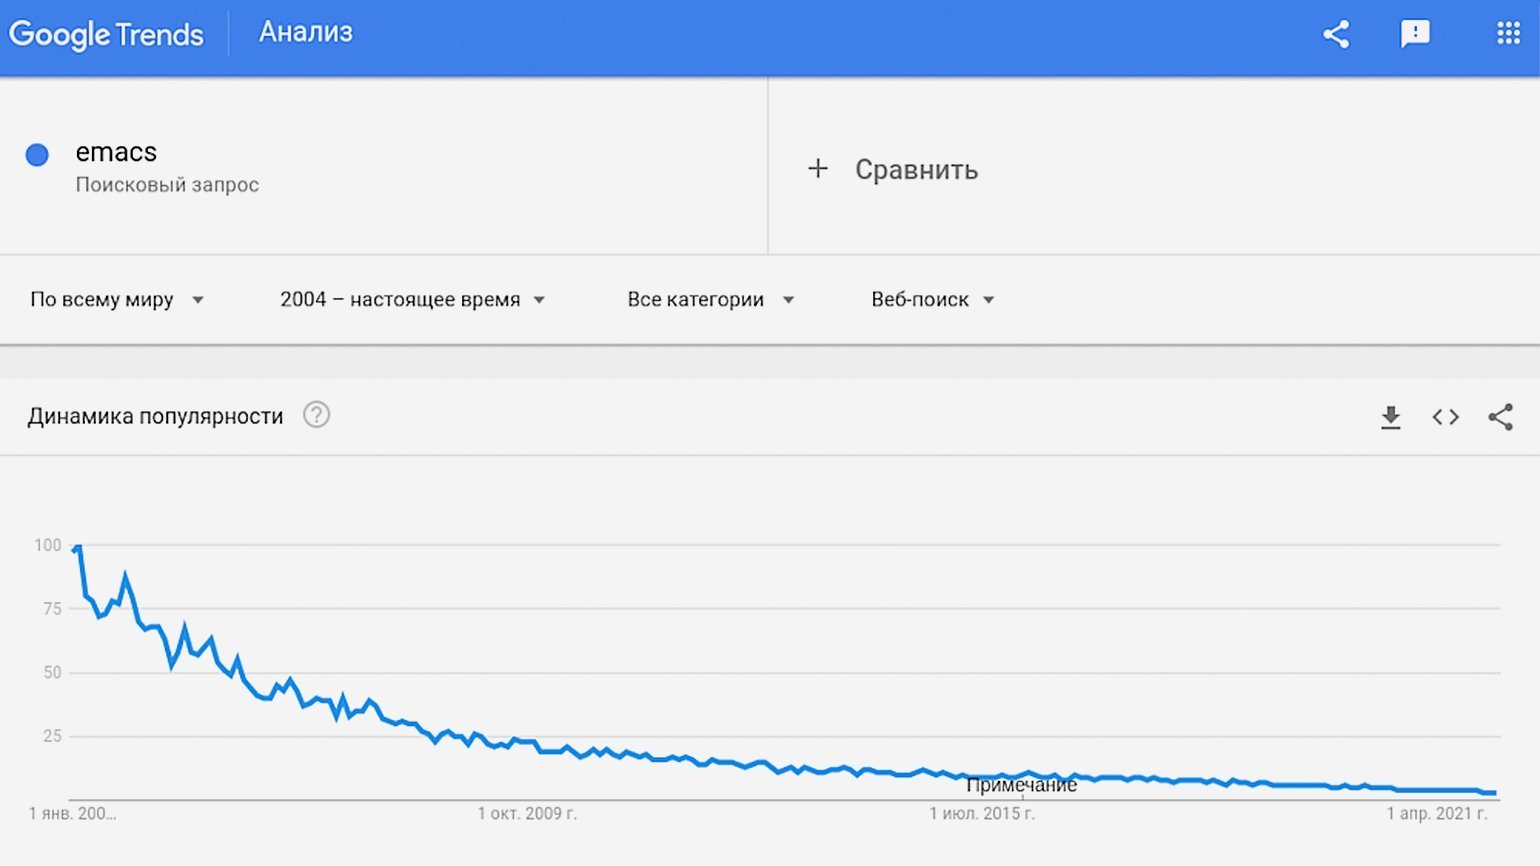
Task: Click the Примечание marker on the chart
Action: click(x=1021, y=786)
